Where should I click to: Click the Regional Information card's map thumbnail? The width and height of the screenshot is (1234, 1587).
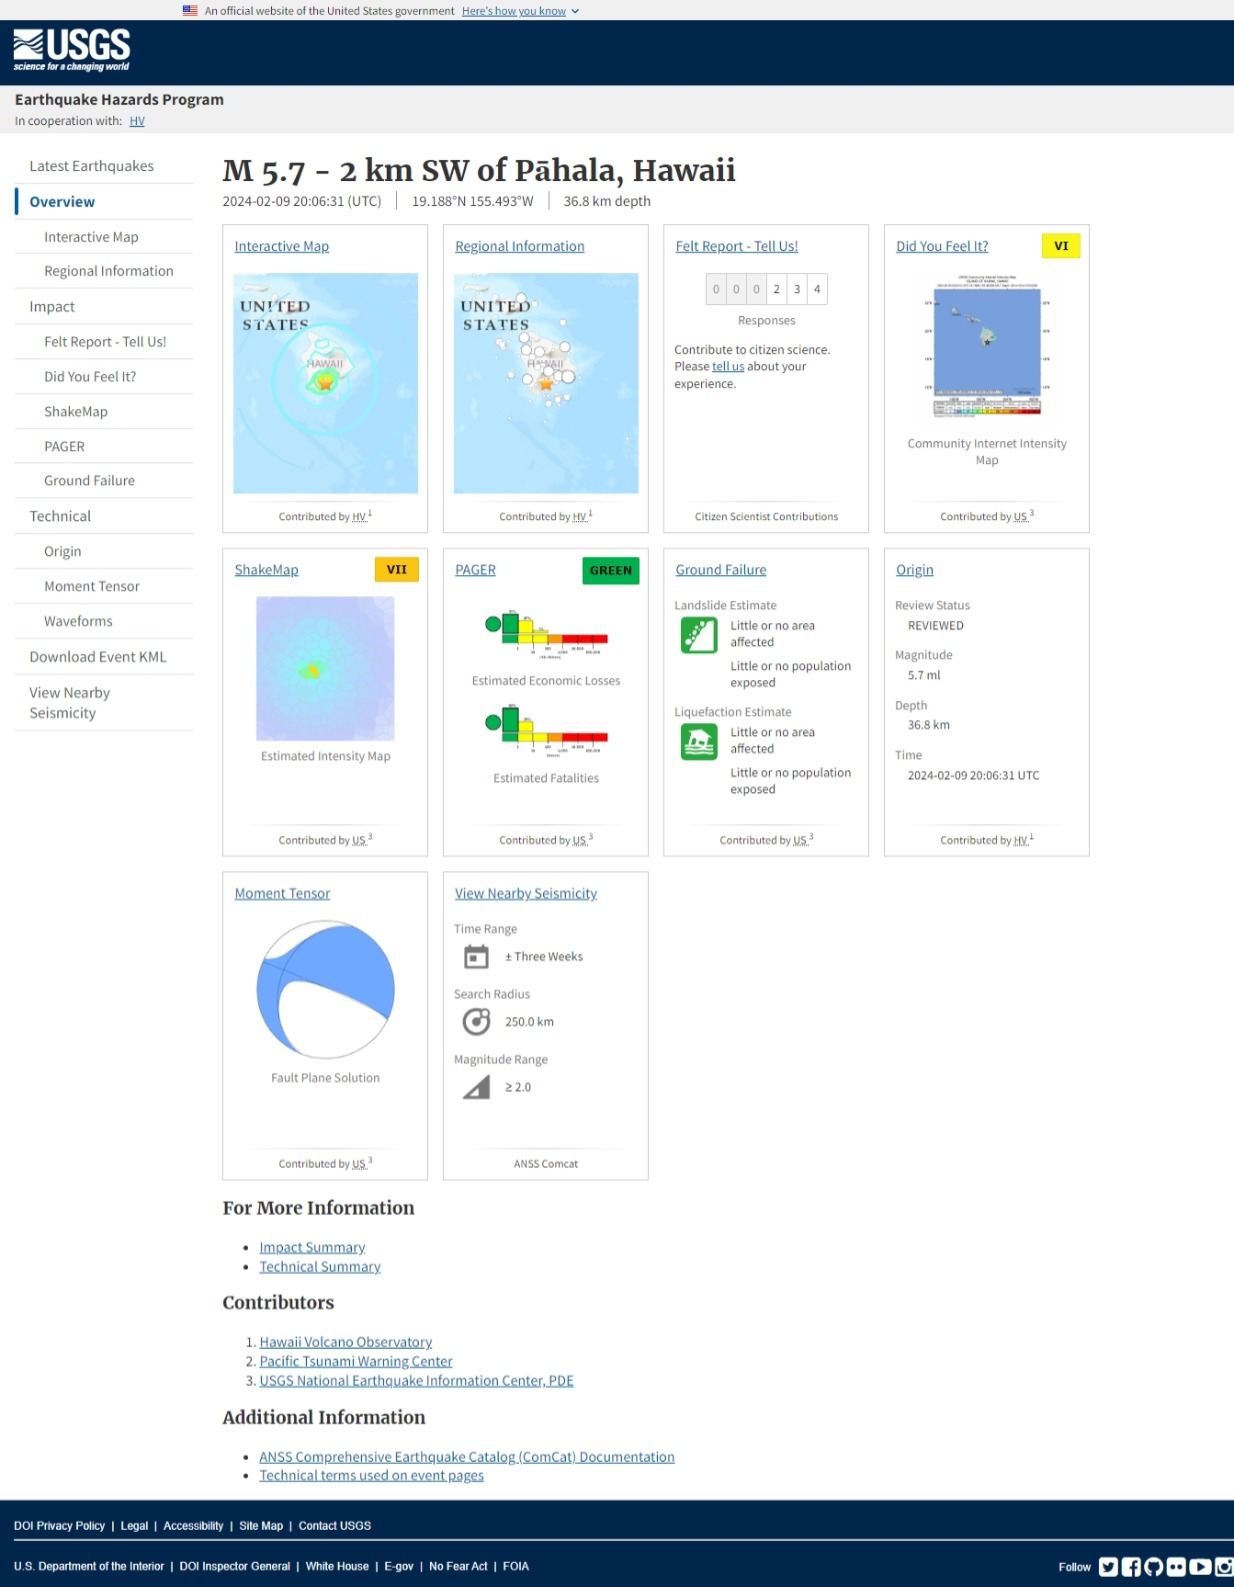point(546,383)
